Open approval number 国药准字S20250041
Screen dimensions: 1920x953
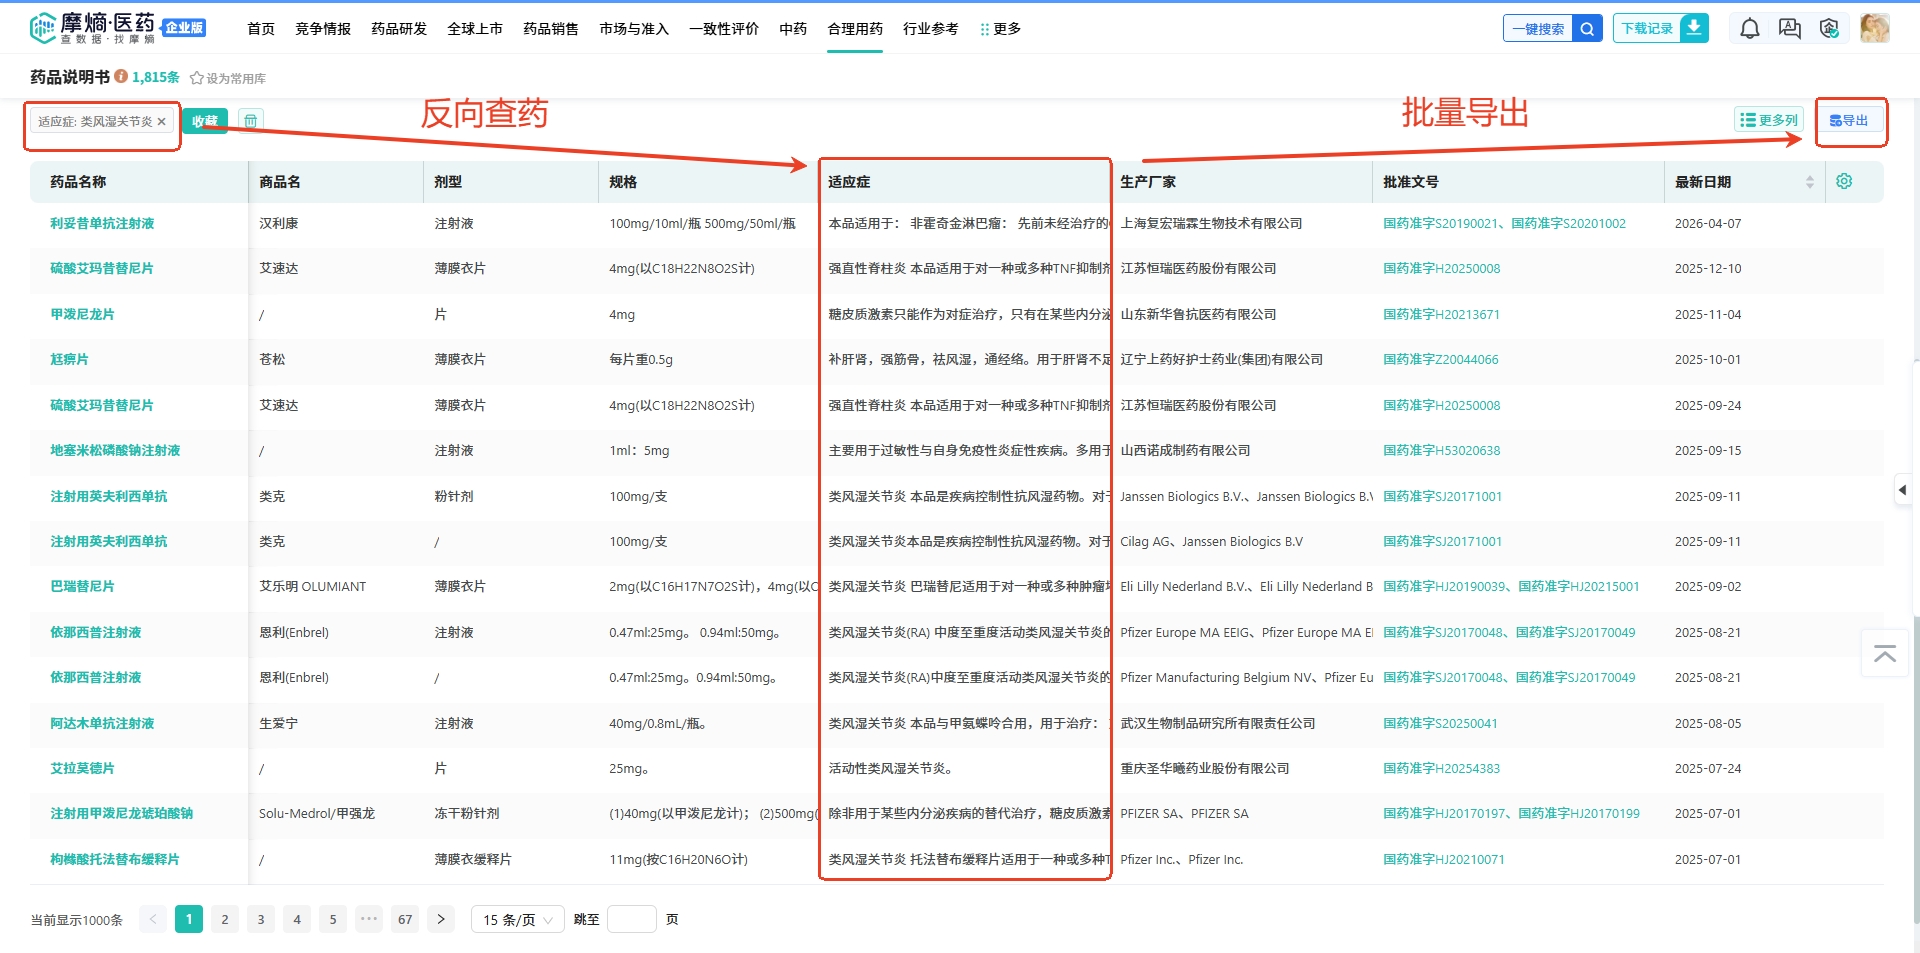tap(1440, 723)
